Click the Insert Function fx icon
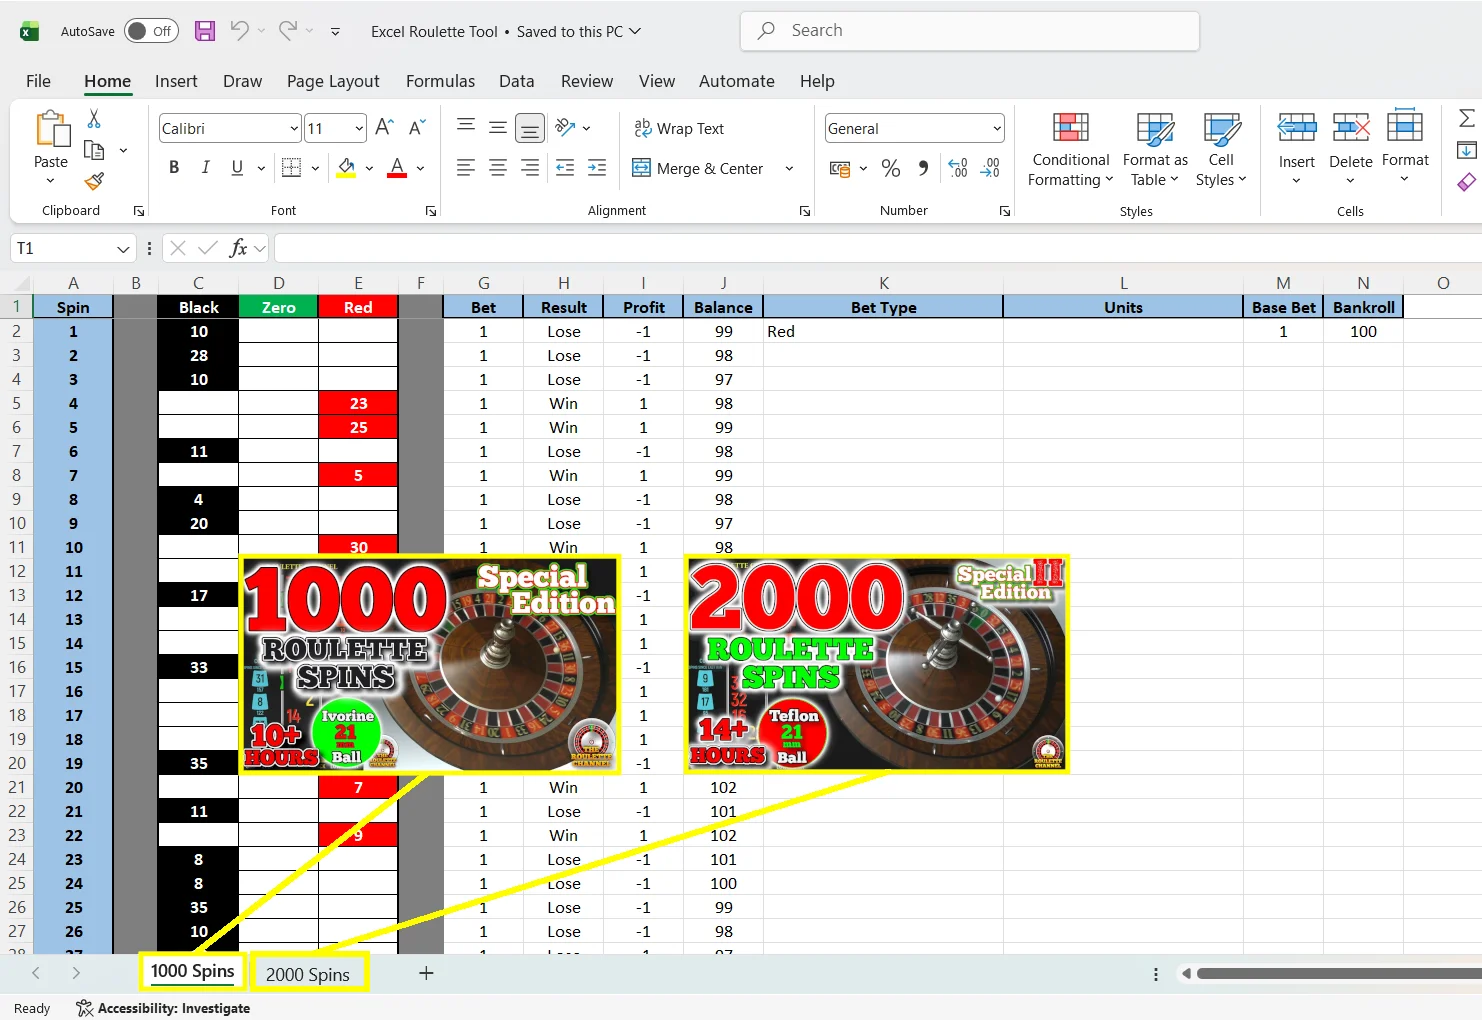 pos(238,248)
